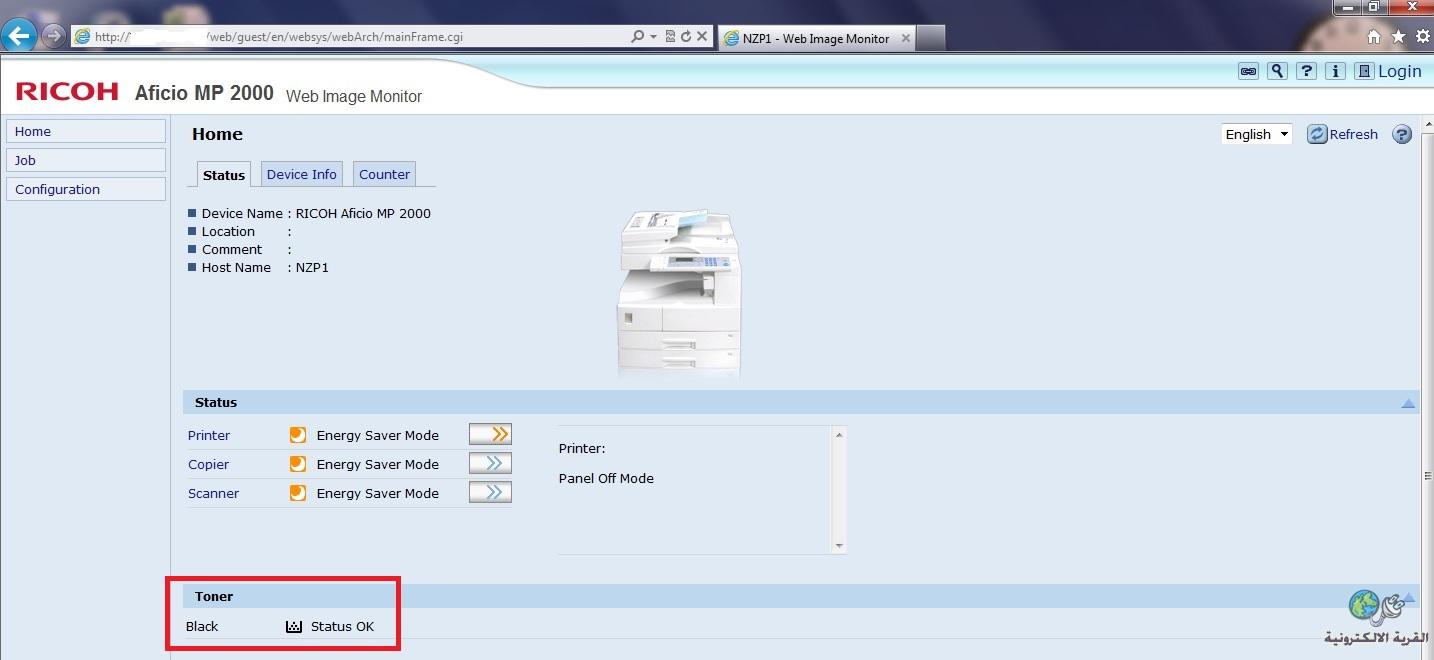
Task: Click Copier details double-arrow button
Action: [x=490, y=463]
